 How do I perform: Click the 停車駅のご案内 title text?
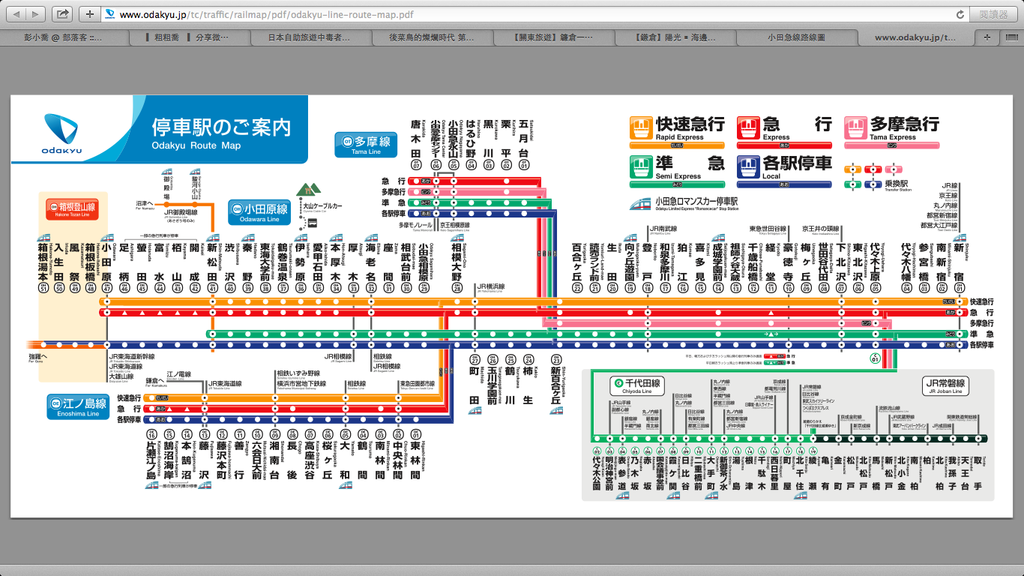coord(221,127)
